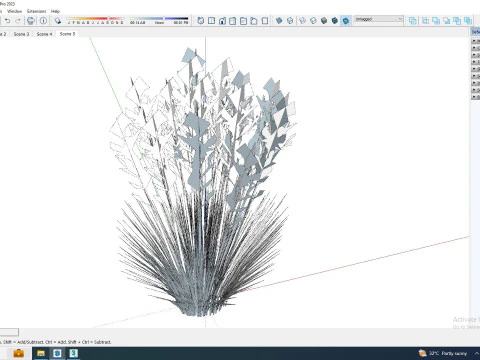Open briefcase app on taskbar
This screenshot has height=360, width=480.
click(x=18, y=353)
